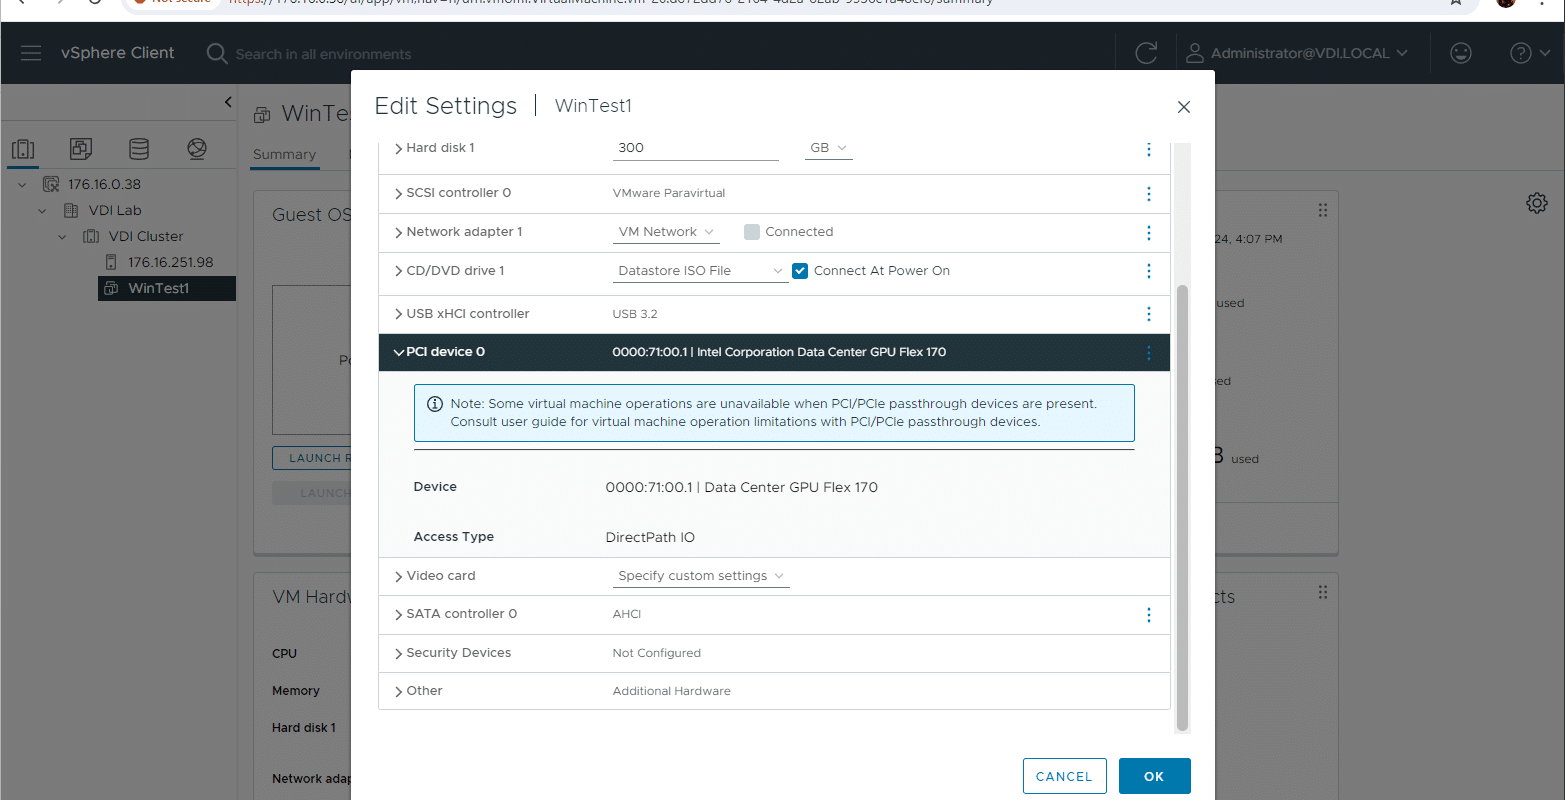
Task: Select the 176.16.0.38 vCenter node
Action: (x=104, y=184)
